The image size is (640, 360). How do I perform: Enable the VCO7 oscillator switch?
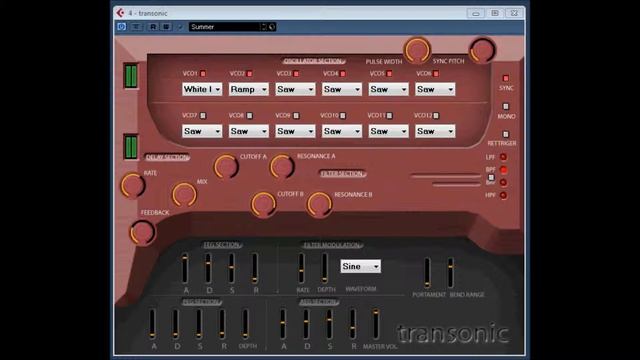point(203,116)
